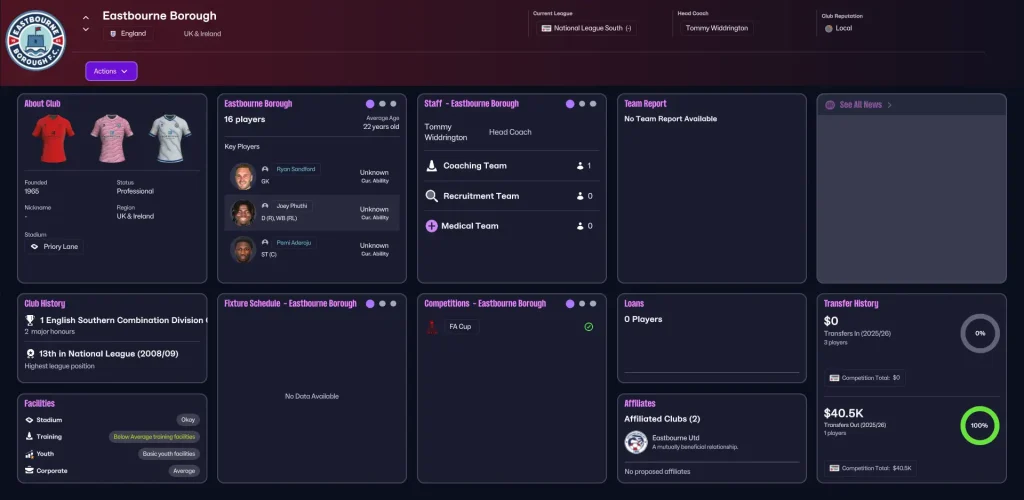1024x500 pixels.
Task: Select first dot in Fixture Schedule panel
Action: pyautogui.click(x=370, y=304)
